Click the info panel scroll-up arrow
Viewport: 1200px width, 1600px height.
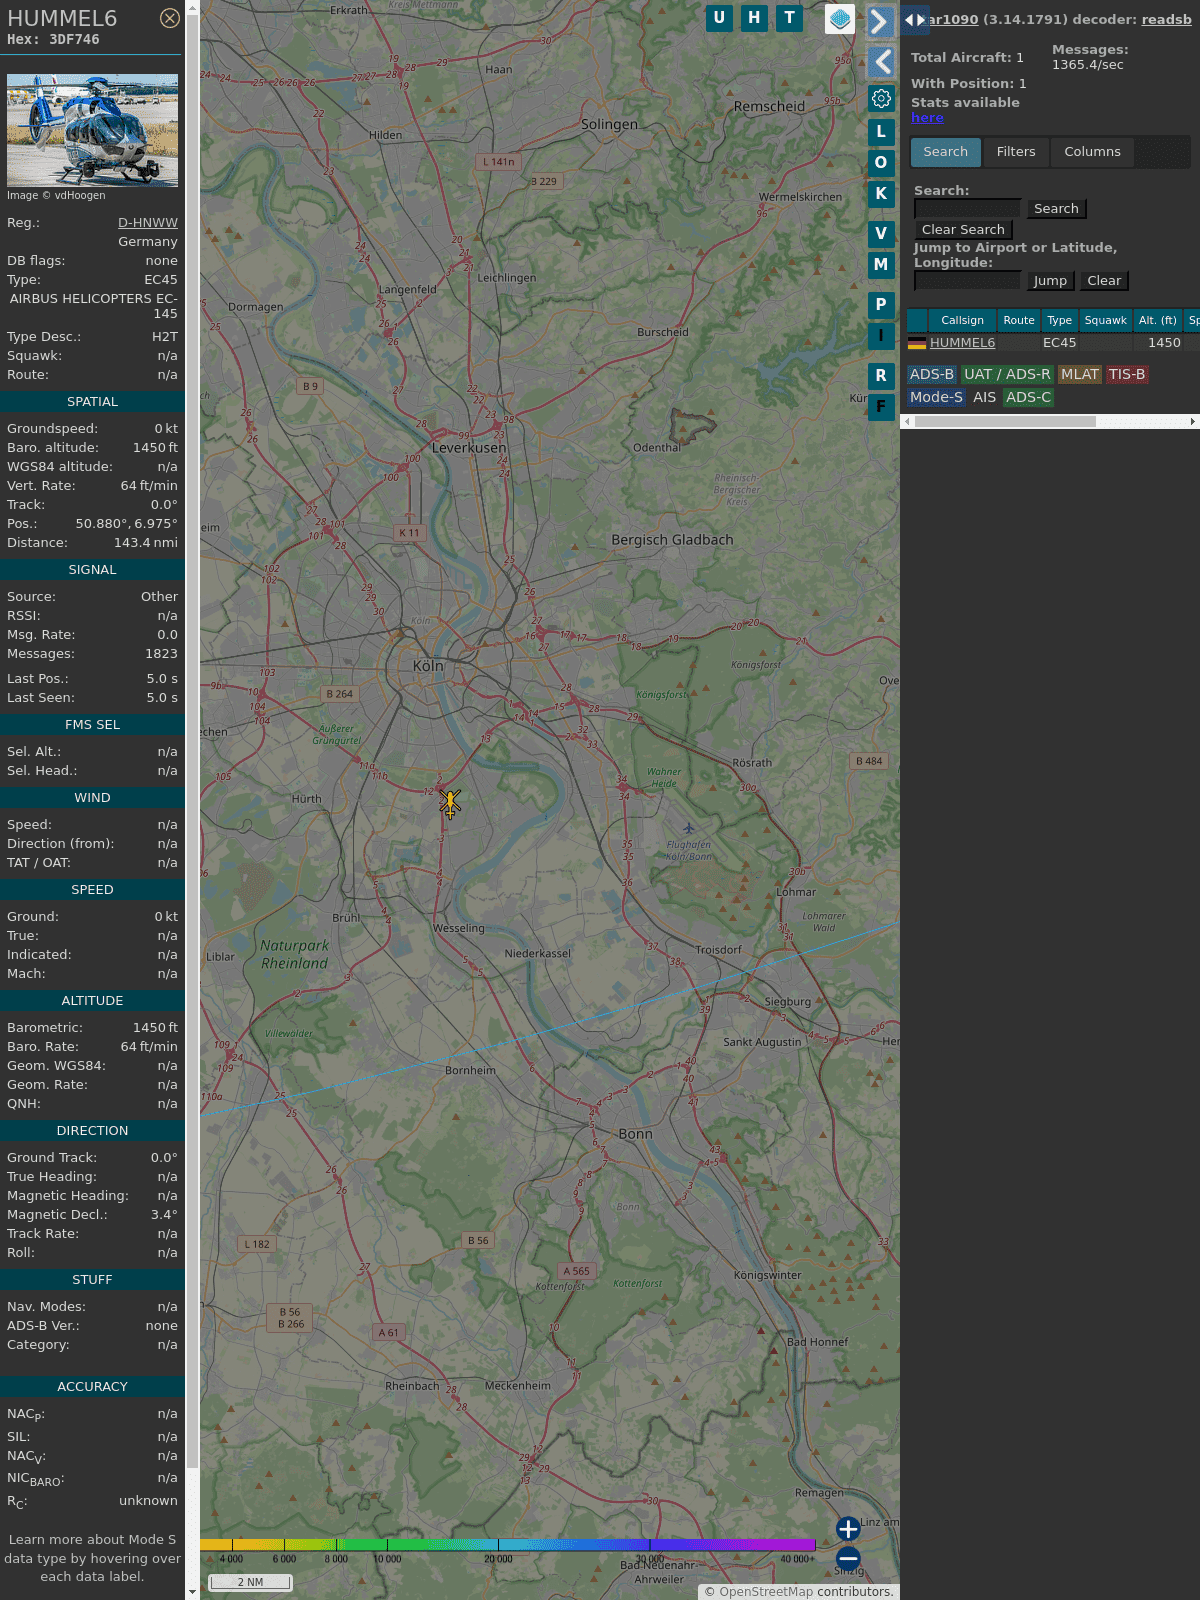pos(192,6)
